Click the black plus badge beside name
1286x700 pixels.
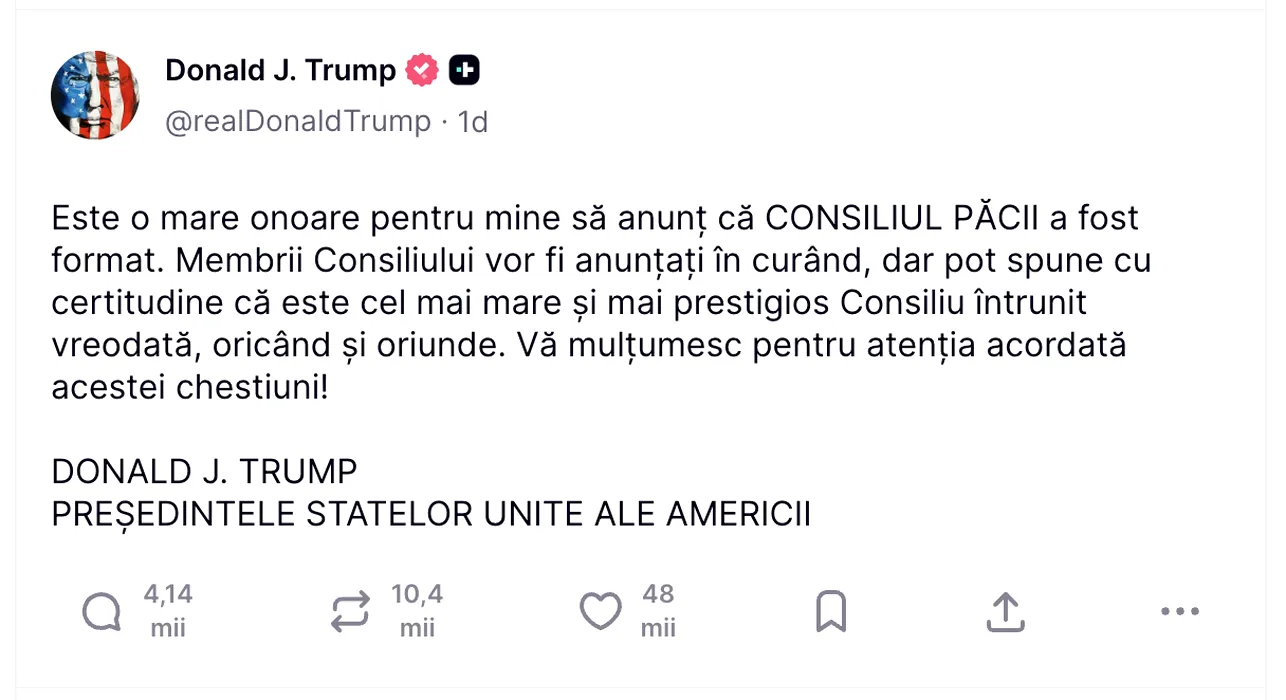464,70
